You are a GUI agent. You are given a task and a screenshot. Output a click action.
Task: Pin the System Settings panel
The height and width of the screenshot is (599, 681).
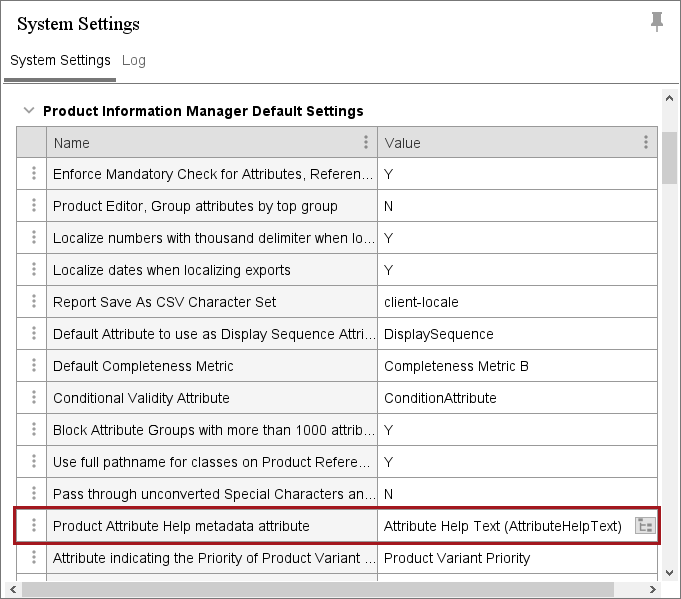pyautogui.click(x=657, y=21)
